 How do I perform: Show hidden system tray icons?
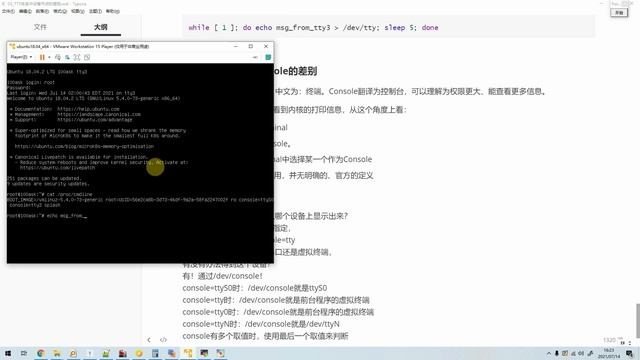(x=549, y=353)
